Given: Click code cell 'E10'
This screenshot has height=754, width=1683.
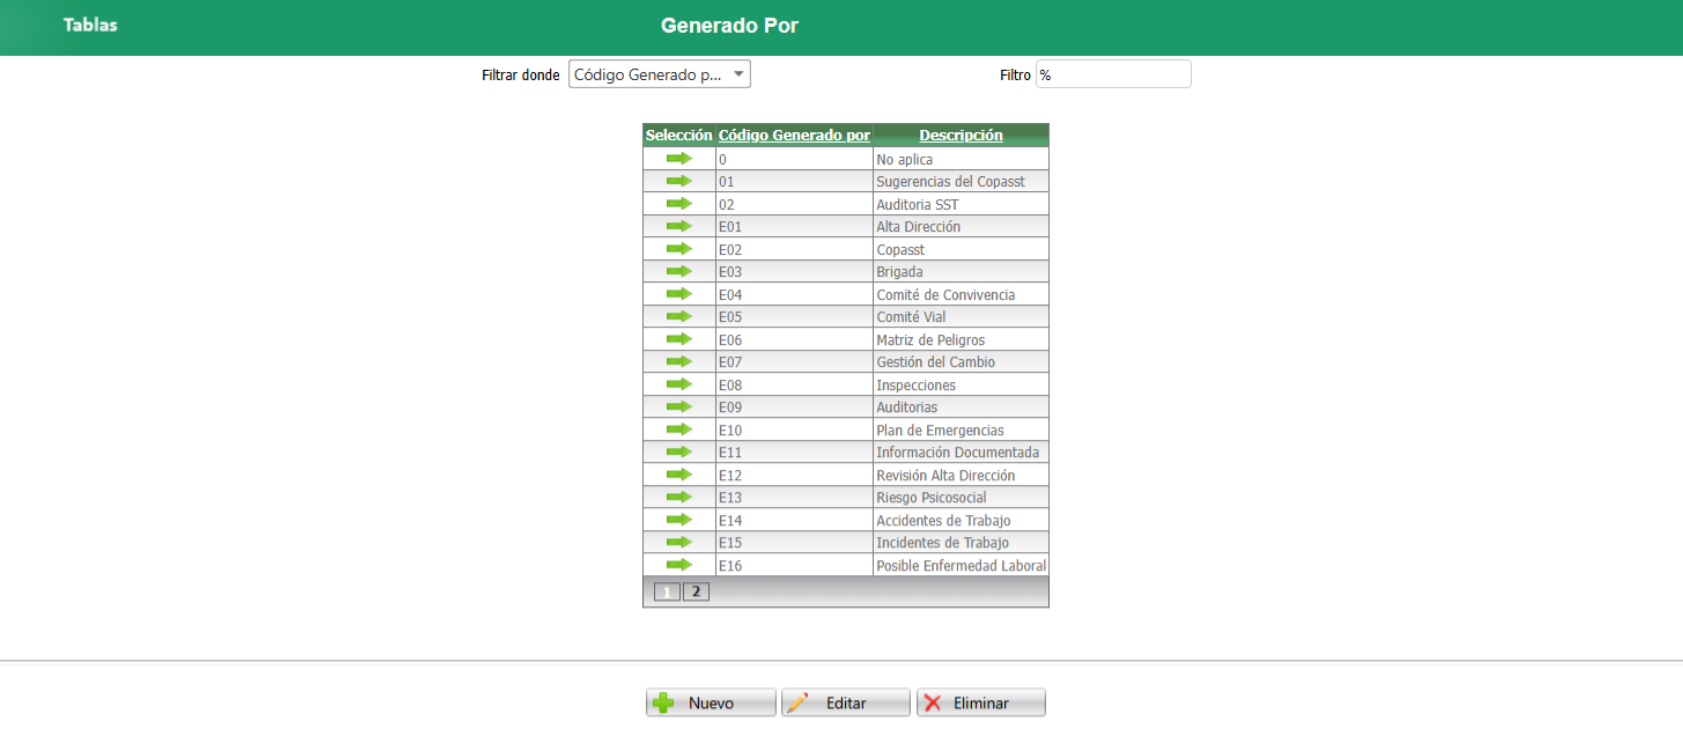Looking at the screenshot, I should coord(794,429).
